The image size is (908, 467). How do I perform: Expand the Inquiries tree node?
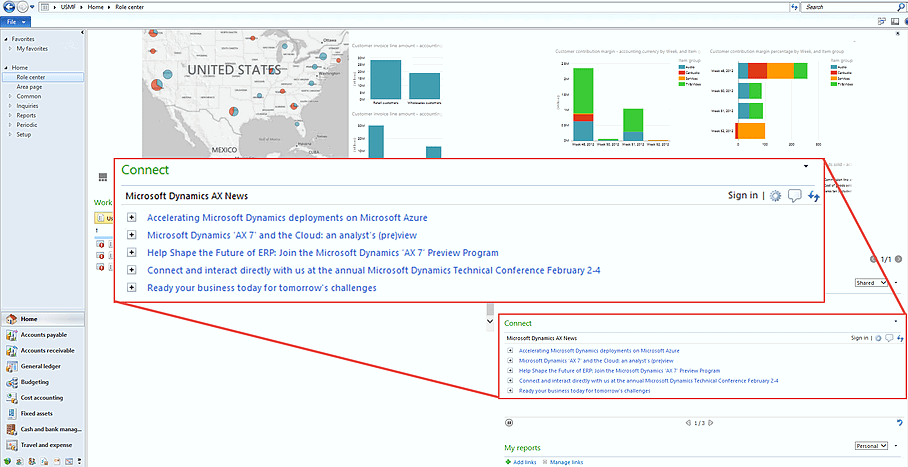coord(10,106)
